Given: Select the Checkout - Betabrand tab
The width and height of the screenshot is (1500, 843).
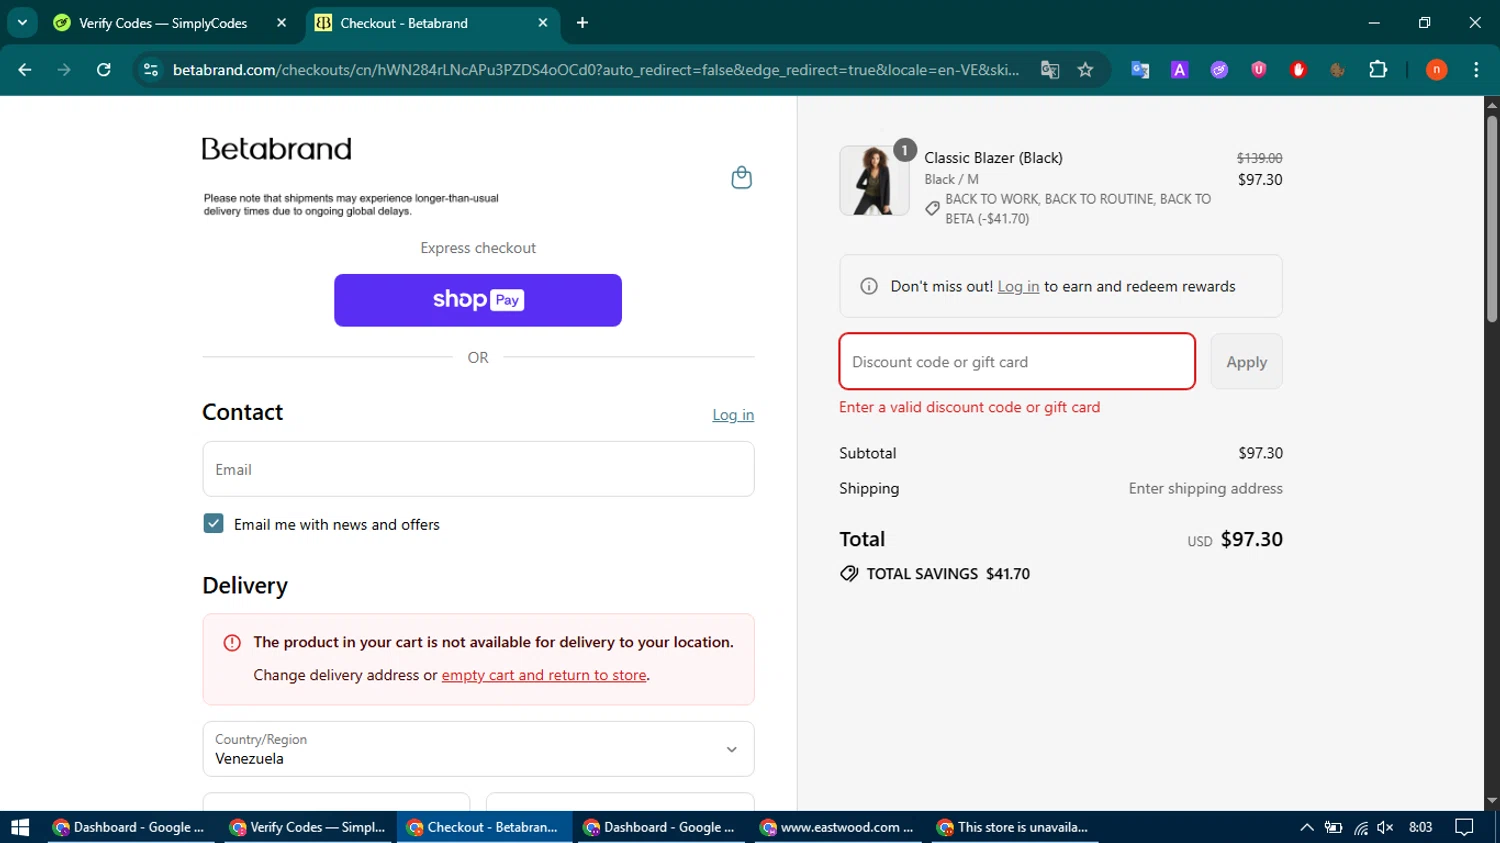Looking at the screenshot, I should click(x=431, y=23).
